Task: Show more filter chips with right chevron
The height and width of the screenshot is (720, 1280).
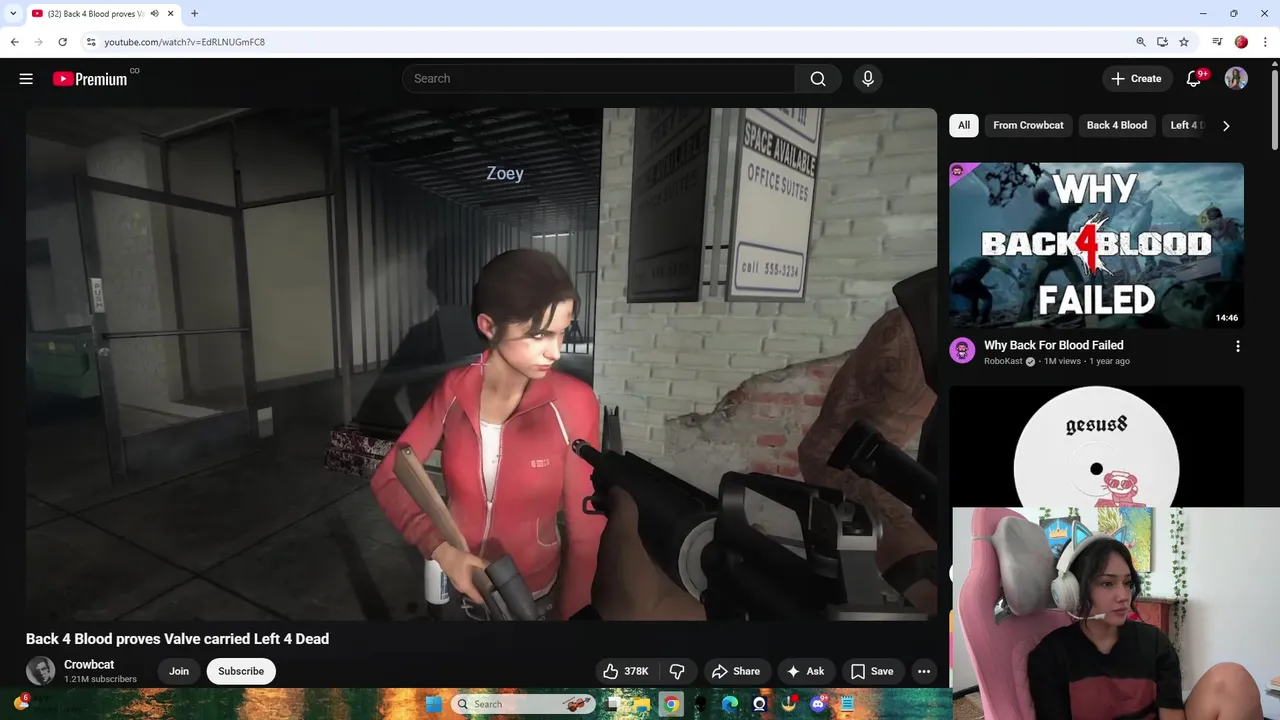Action: coord(1226,125)
